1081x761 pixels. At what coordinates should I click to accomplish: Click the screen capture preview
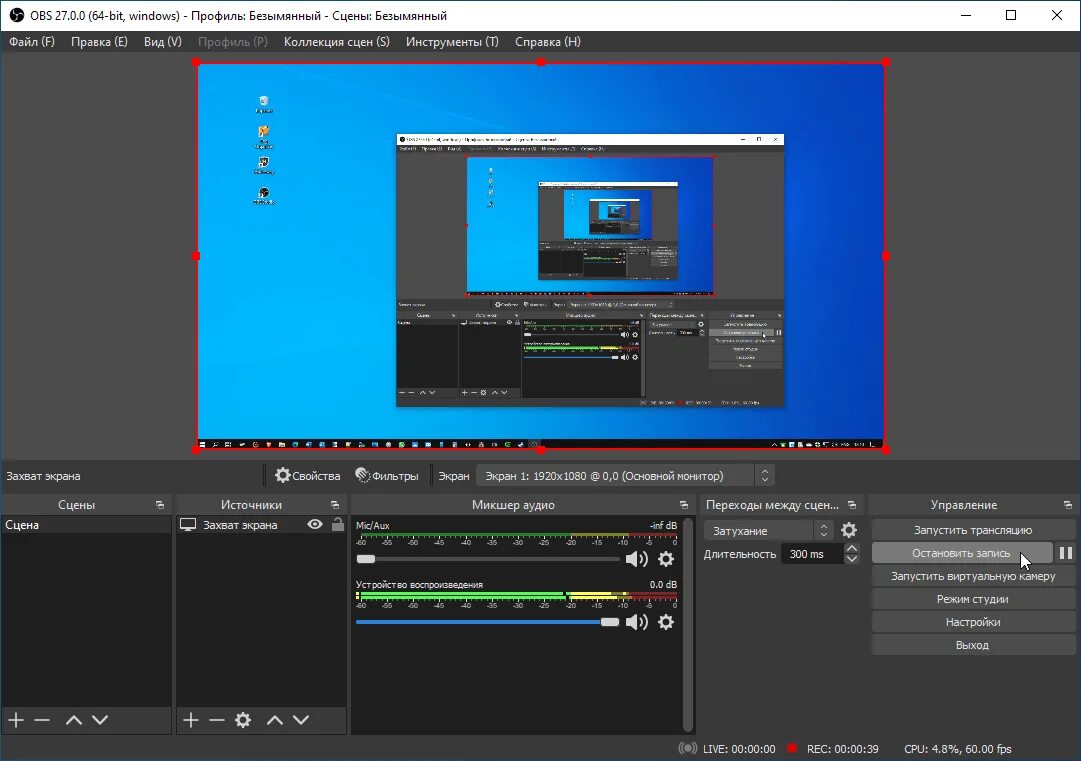[541, 256]
